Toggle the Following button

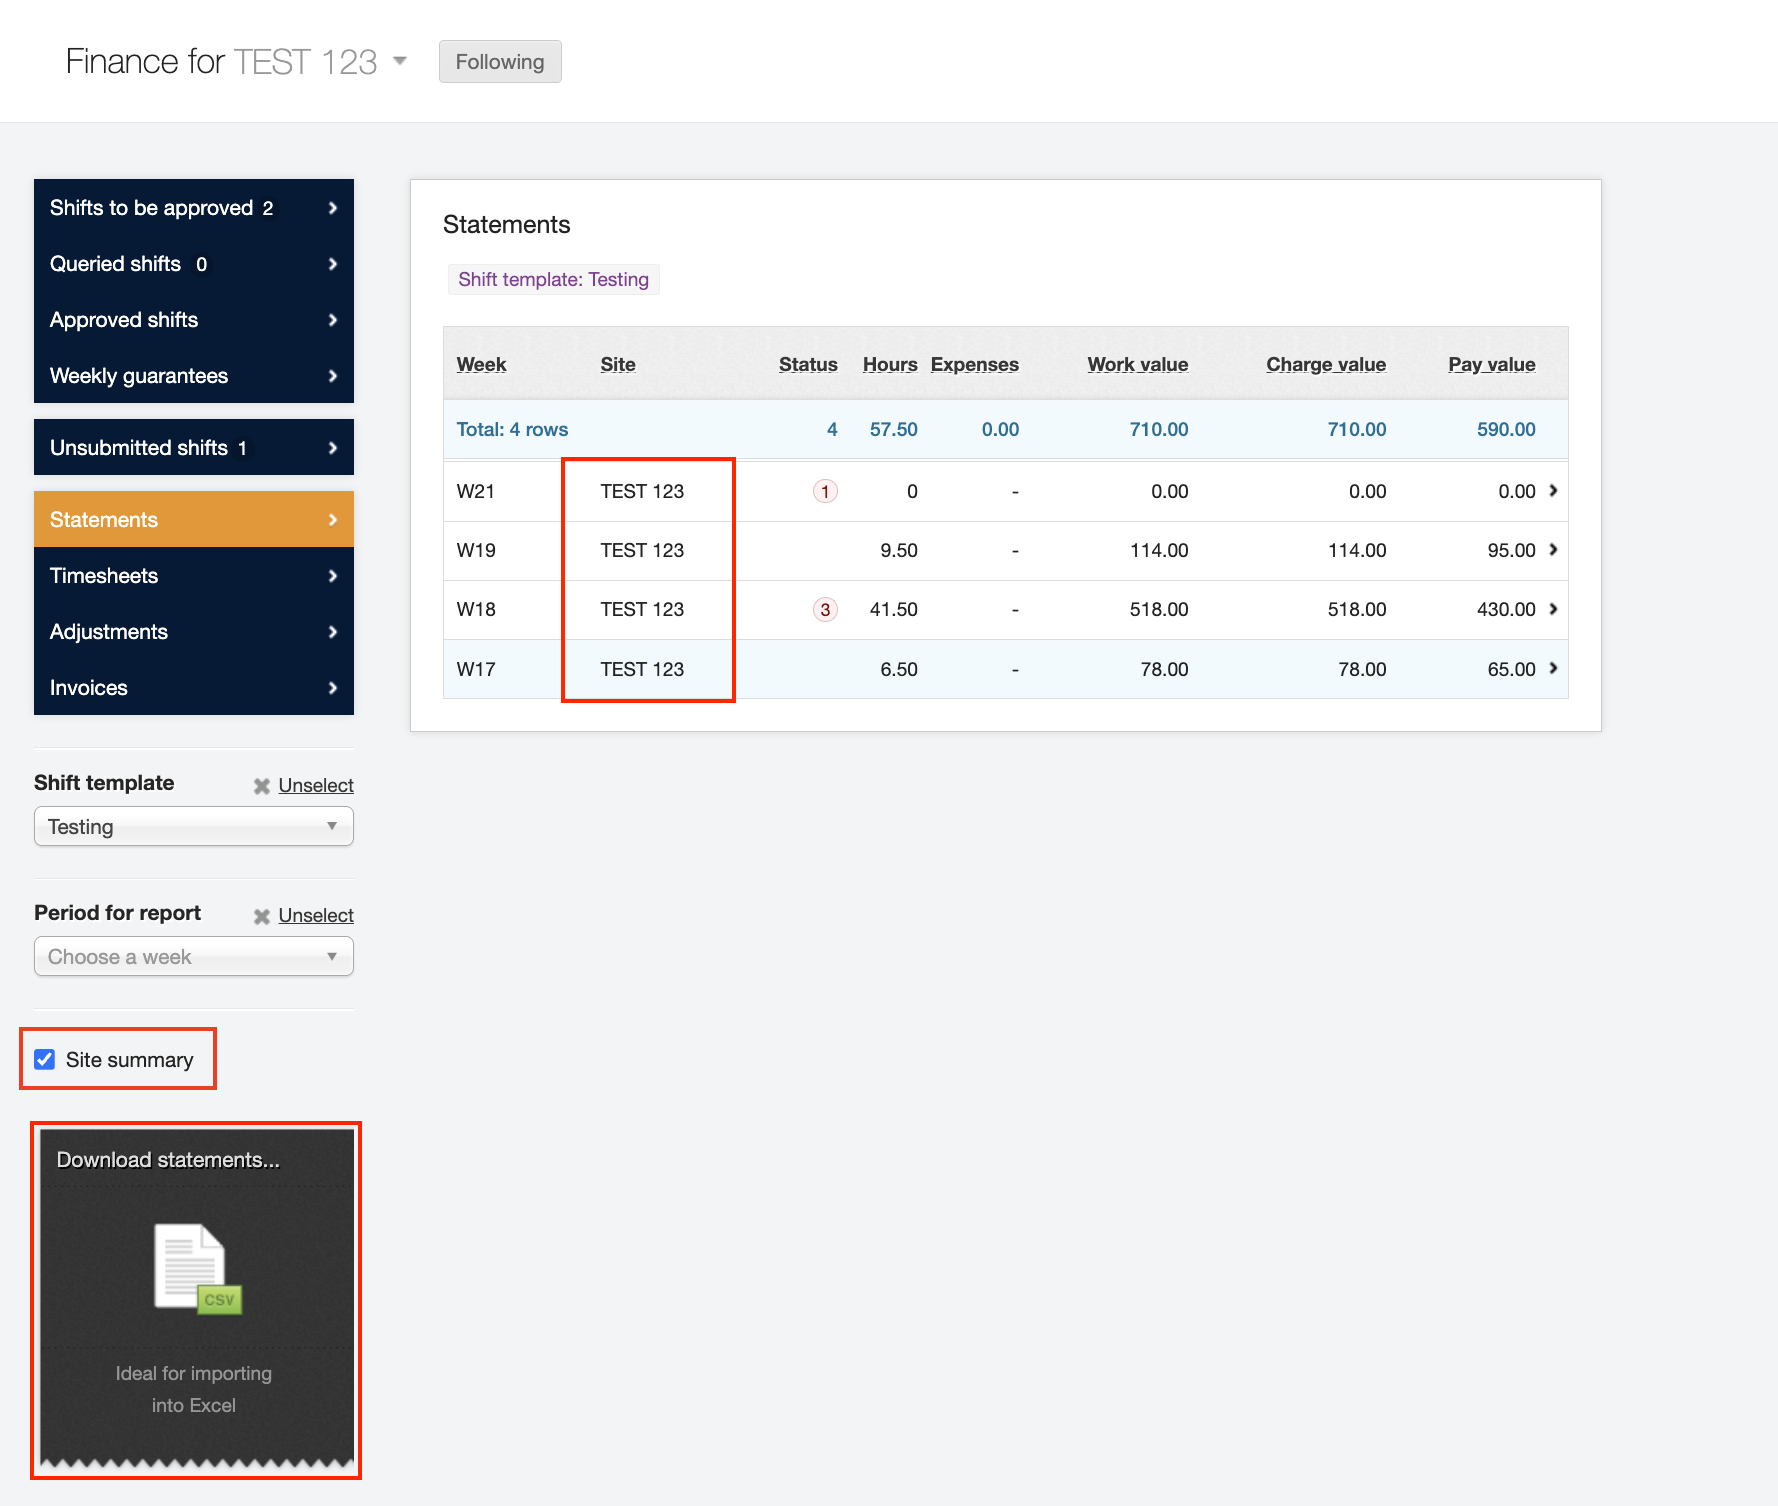[x=499, y=62]
